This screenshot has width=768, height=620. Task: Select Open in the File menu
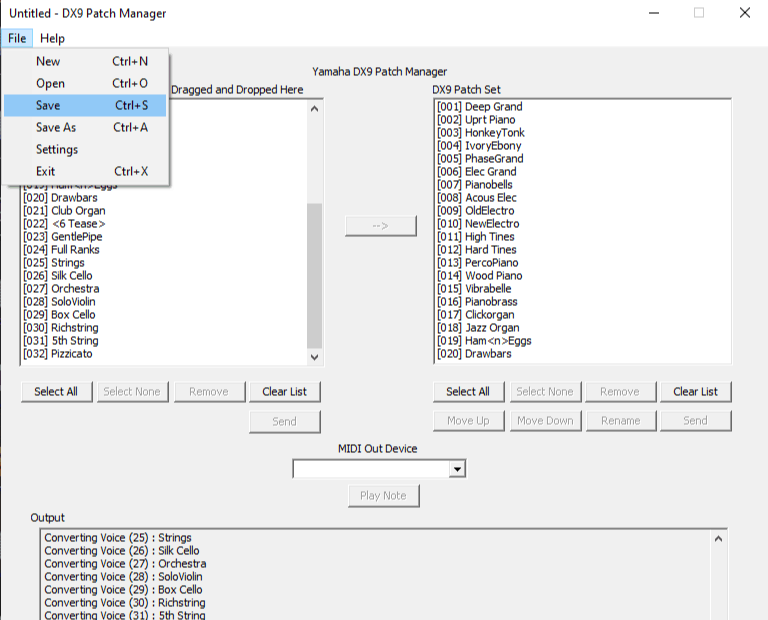pyautogui.click(x=50, y=83)
